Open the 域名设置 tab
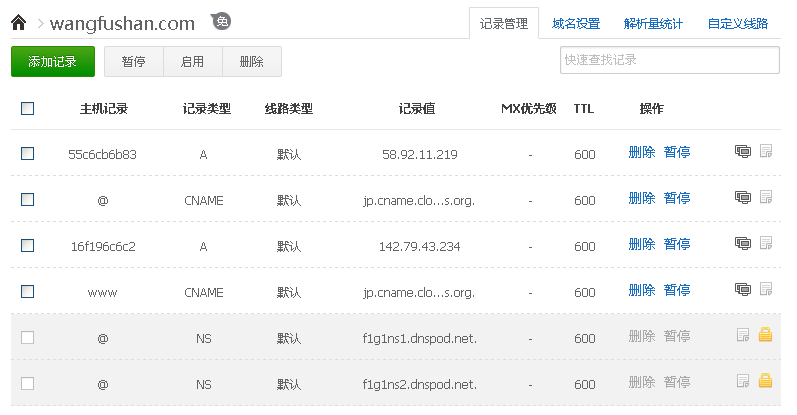Viewport: 797px width, 415px height. click(576, 24)
